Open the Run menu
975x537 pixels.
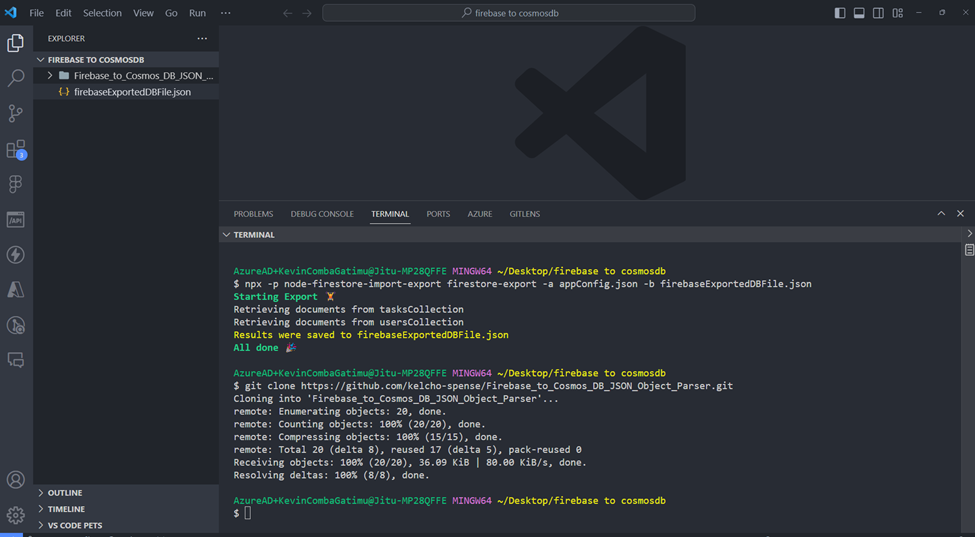tap(198, 13)
